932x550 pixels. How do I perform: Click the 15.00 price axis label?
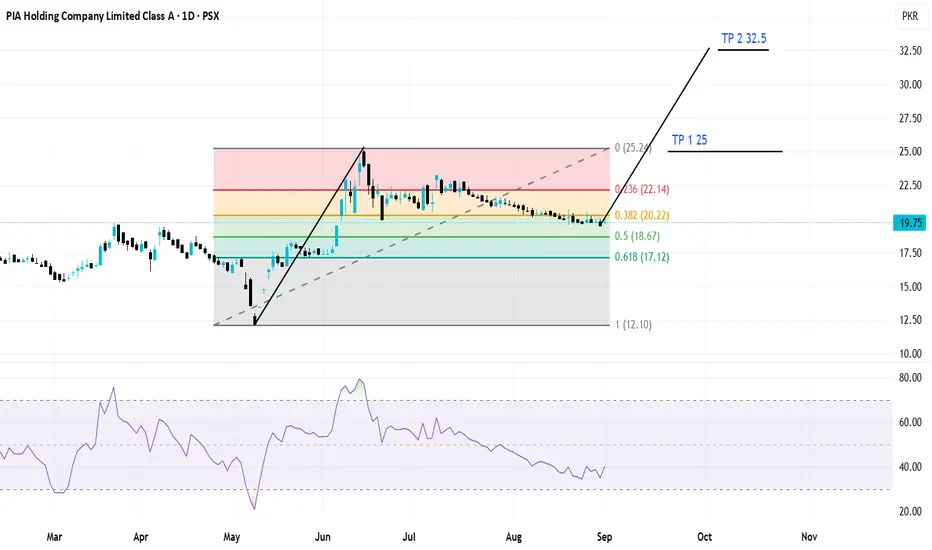[910, 287]
